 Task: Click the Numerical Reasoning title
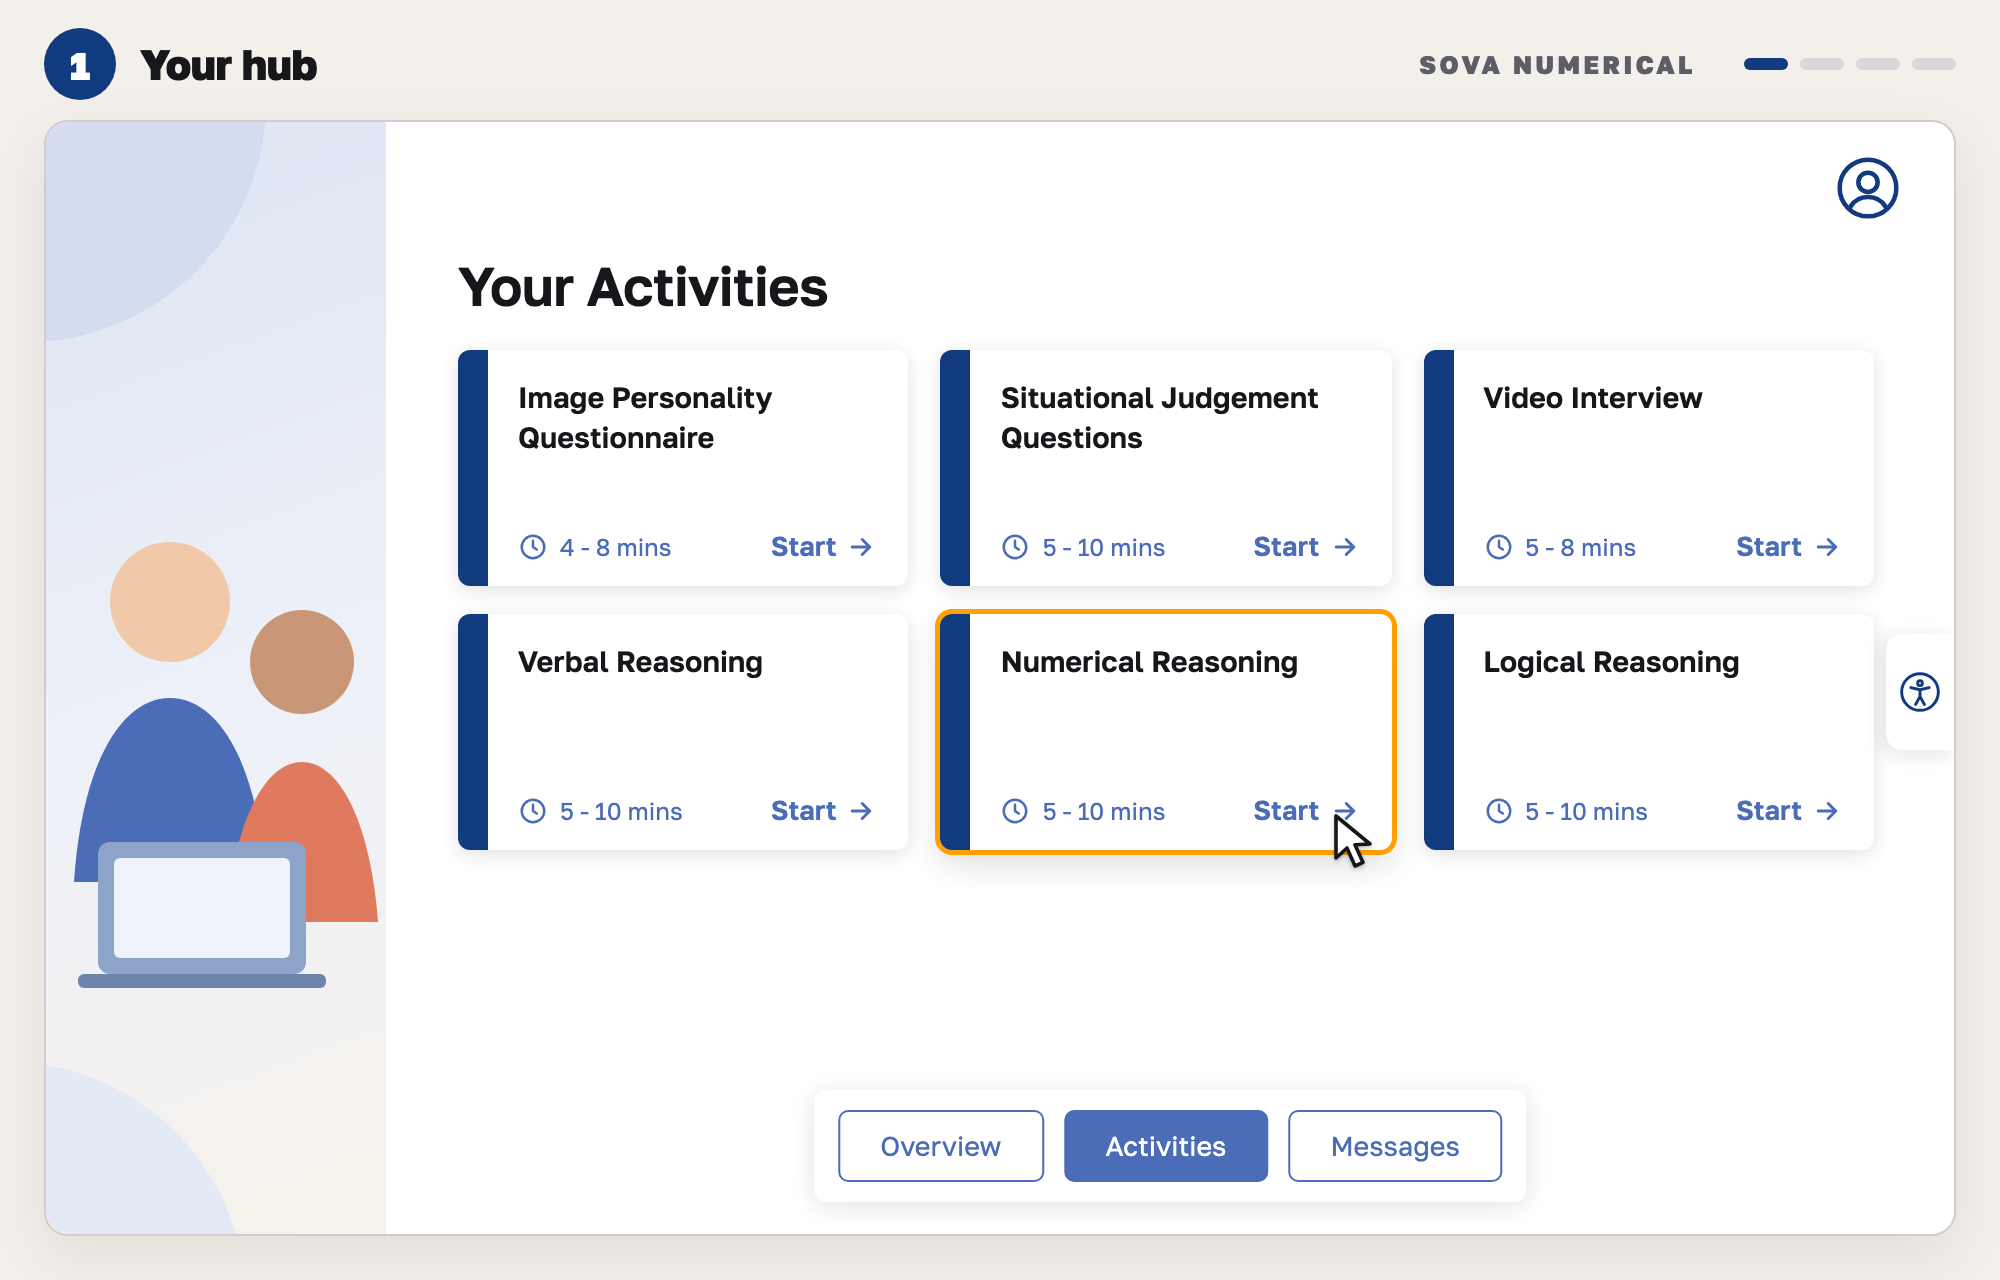click(1149, 662)
